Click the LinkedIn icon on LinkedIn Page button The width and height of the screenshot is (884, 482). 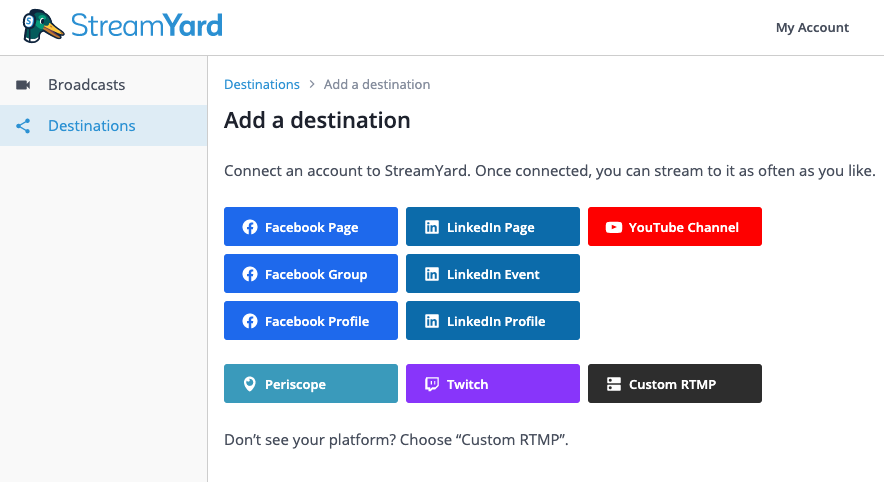click(432, 227)
